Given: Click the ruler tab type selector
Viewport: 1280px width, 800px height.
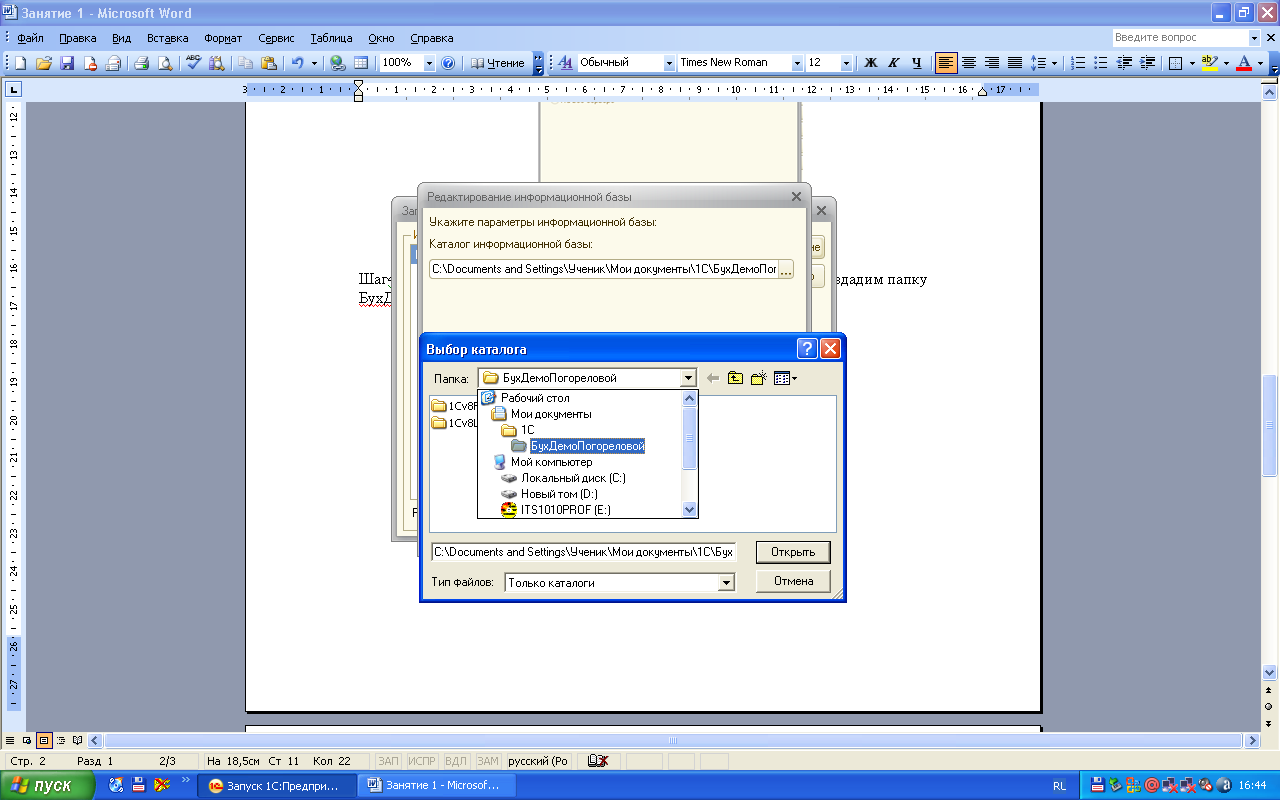Looking at the screenshot, I should [14, 90].
